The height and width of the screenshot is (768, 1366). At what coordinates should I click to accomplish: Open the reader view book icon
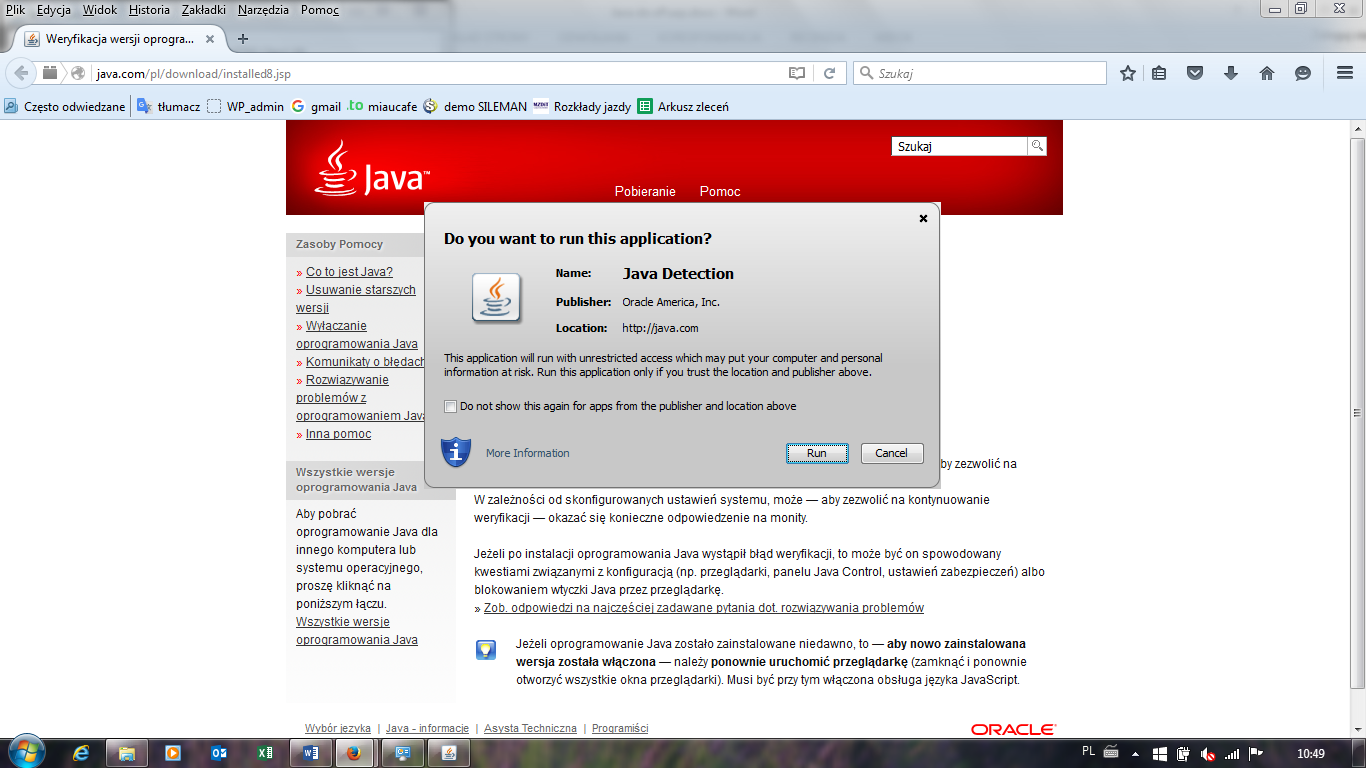[797, 73]
